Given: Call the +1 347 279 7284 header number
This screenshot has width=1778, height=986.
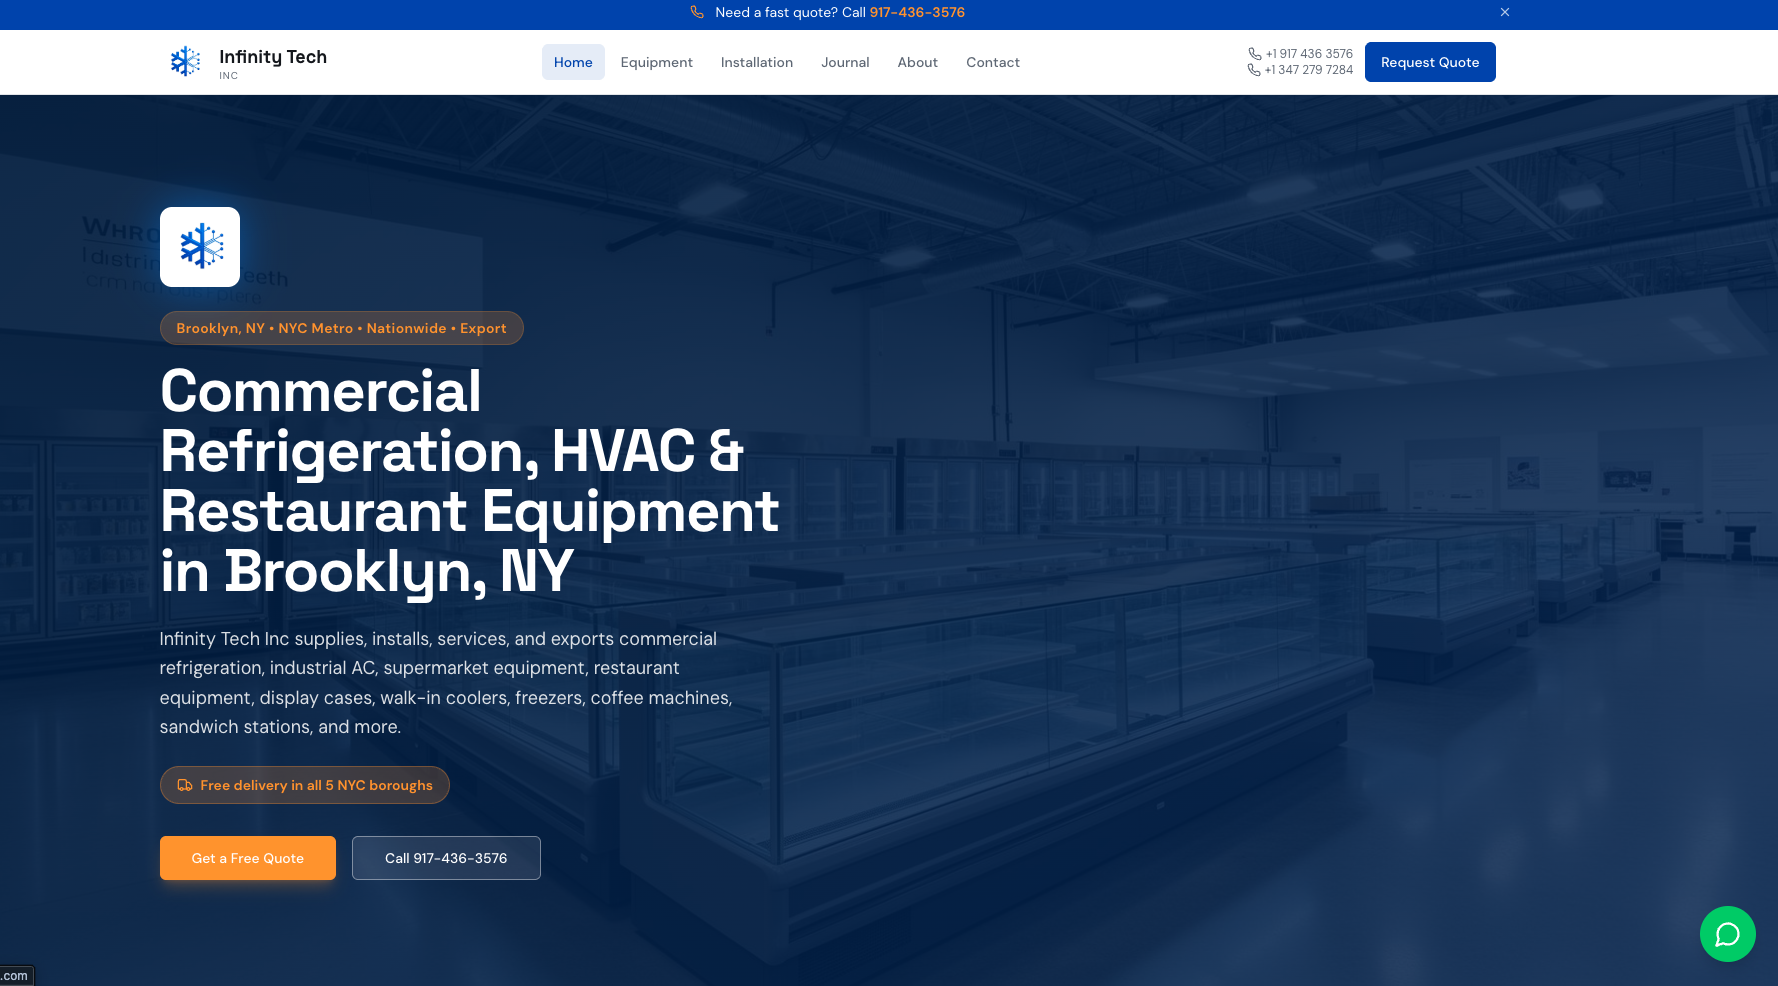Looking at the screenshot, I should coord(1309,70).
